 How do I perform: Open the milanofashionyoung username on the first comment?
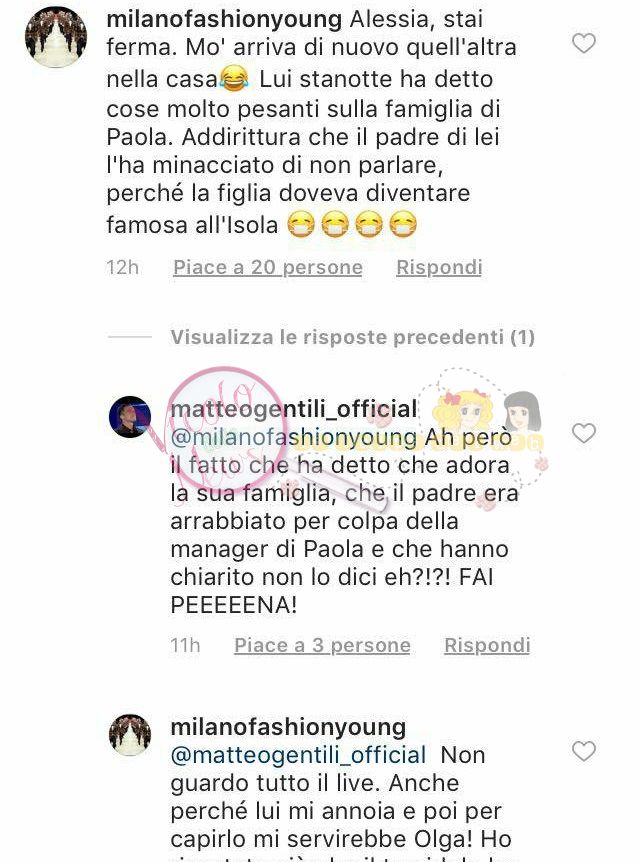click(x=224, y=20)
